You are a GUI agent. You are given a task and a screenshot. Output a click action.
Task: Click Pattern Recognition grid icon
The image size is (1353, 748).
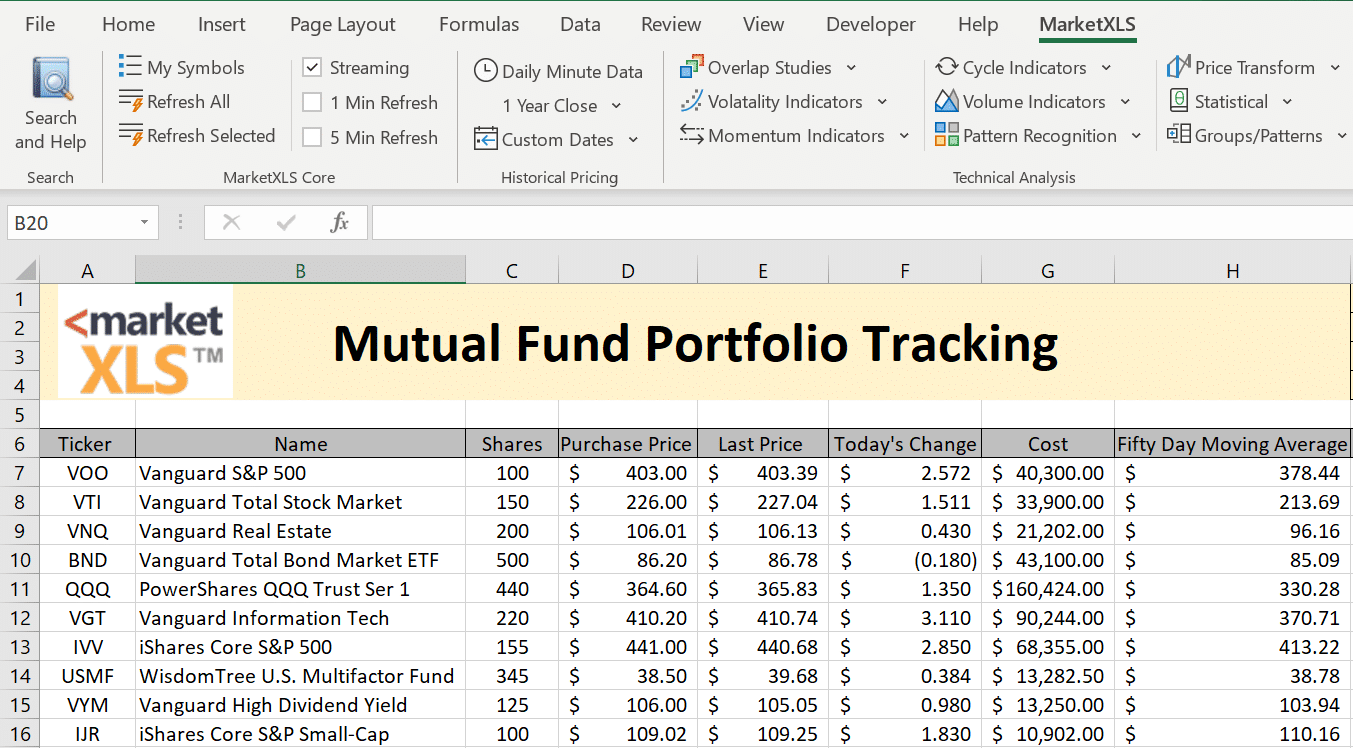(946, 135)
